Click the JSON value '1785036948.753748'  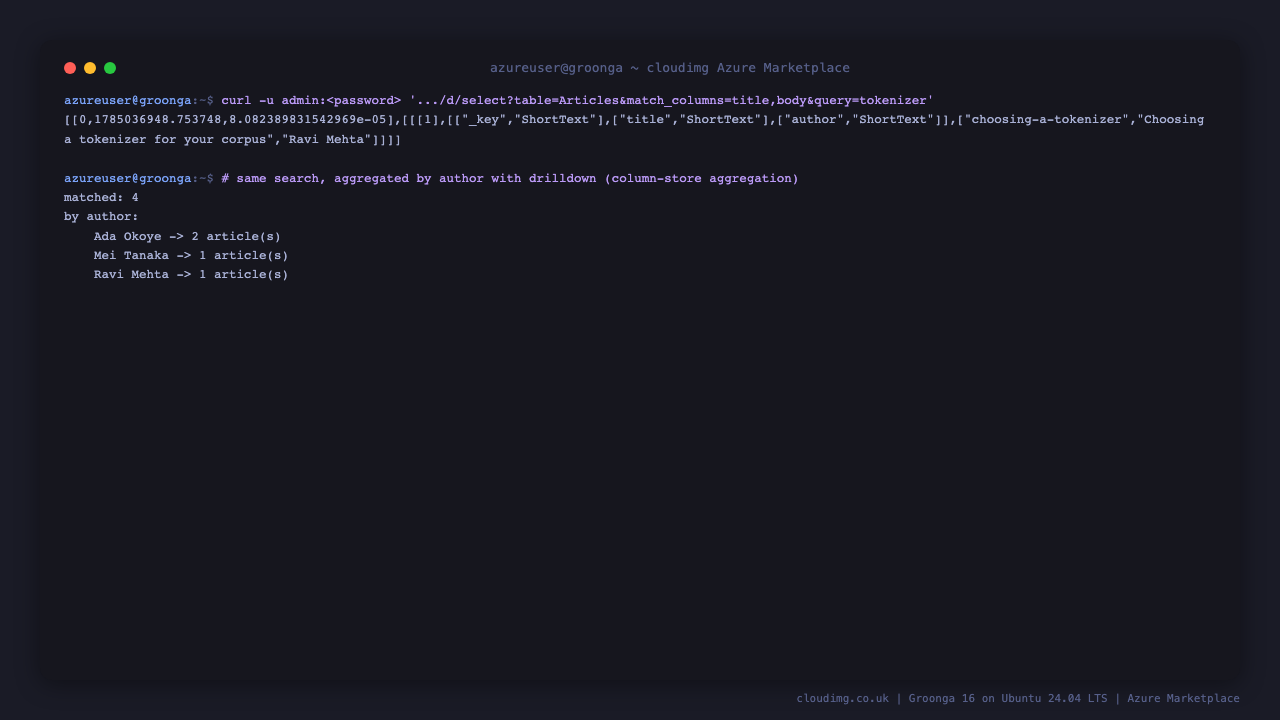(x=158, y=120)
